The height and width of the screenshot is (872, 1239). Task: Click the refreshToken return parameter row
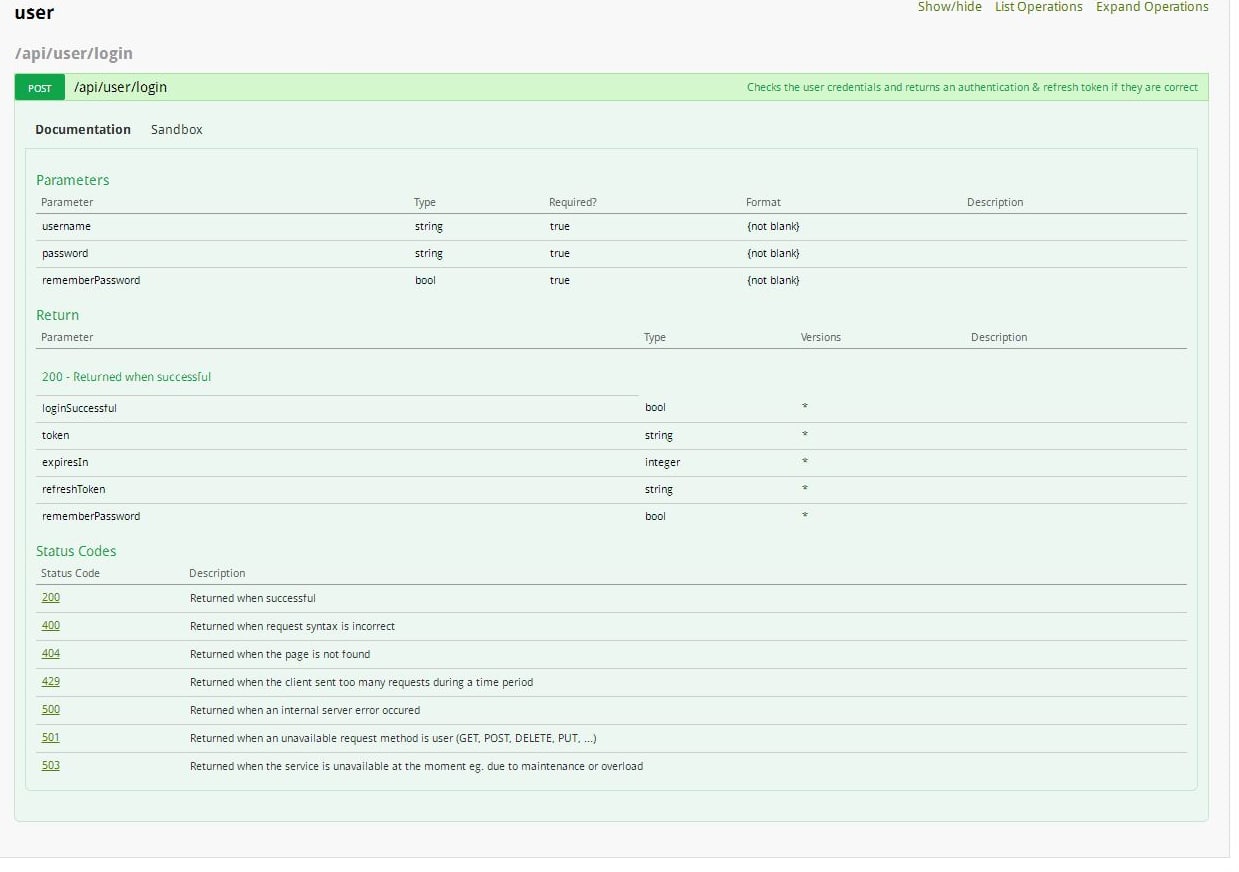click(73, 490)
